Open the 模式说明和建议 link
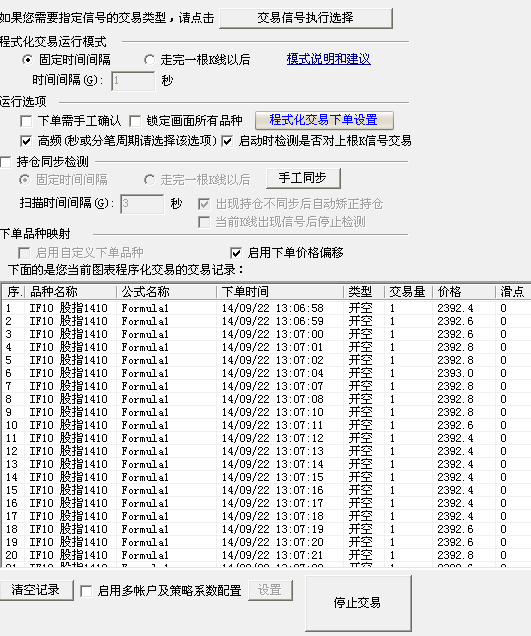Viewport: 531px width, 636px height. coord(328,59)
